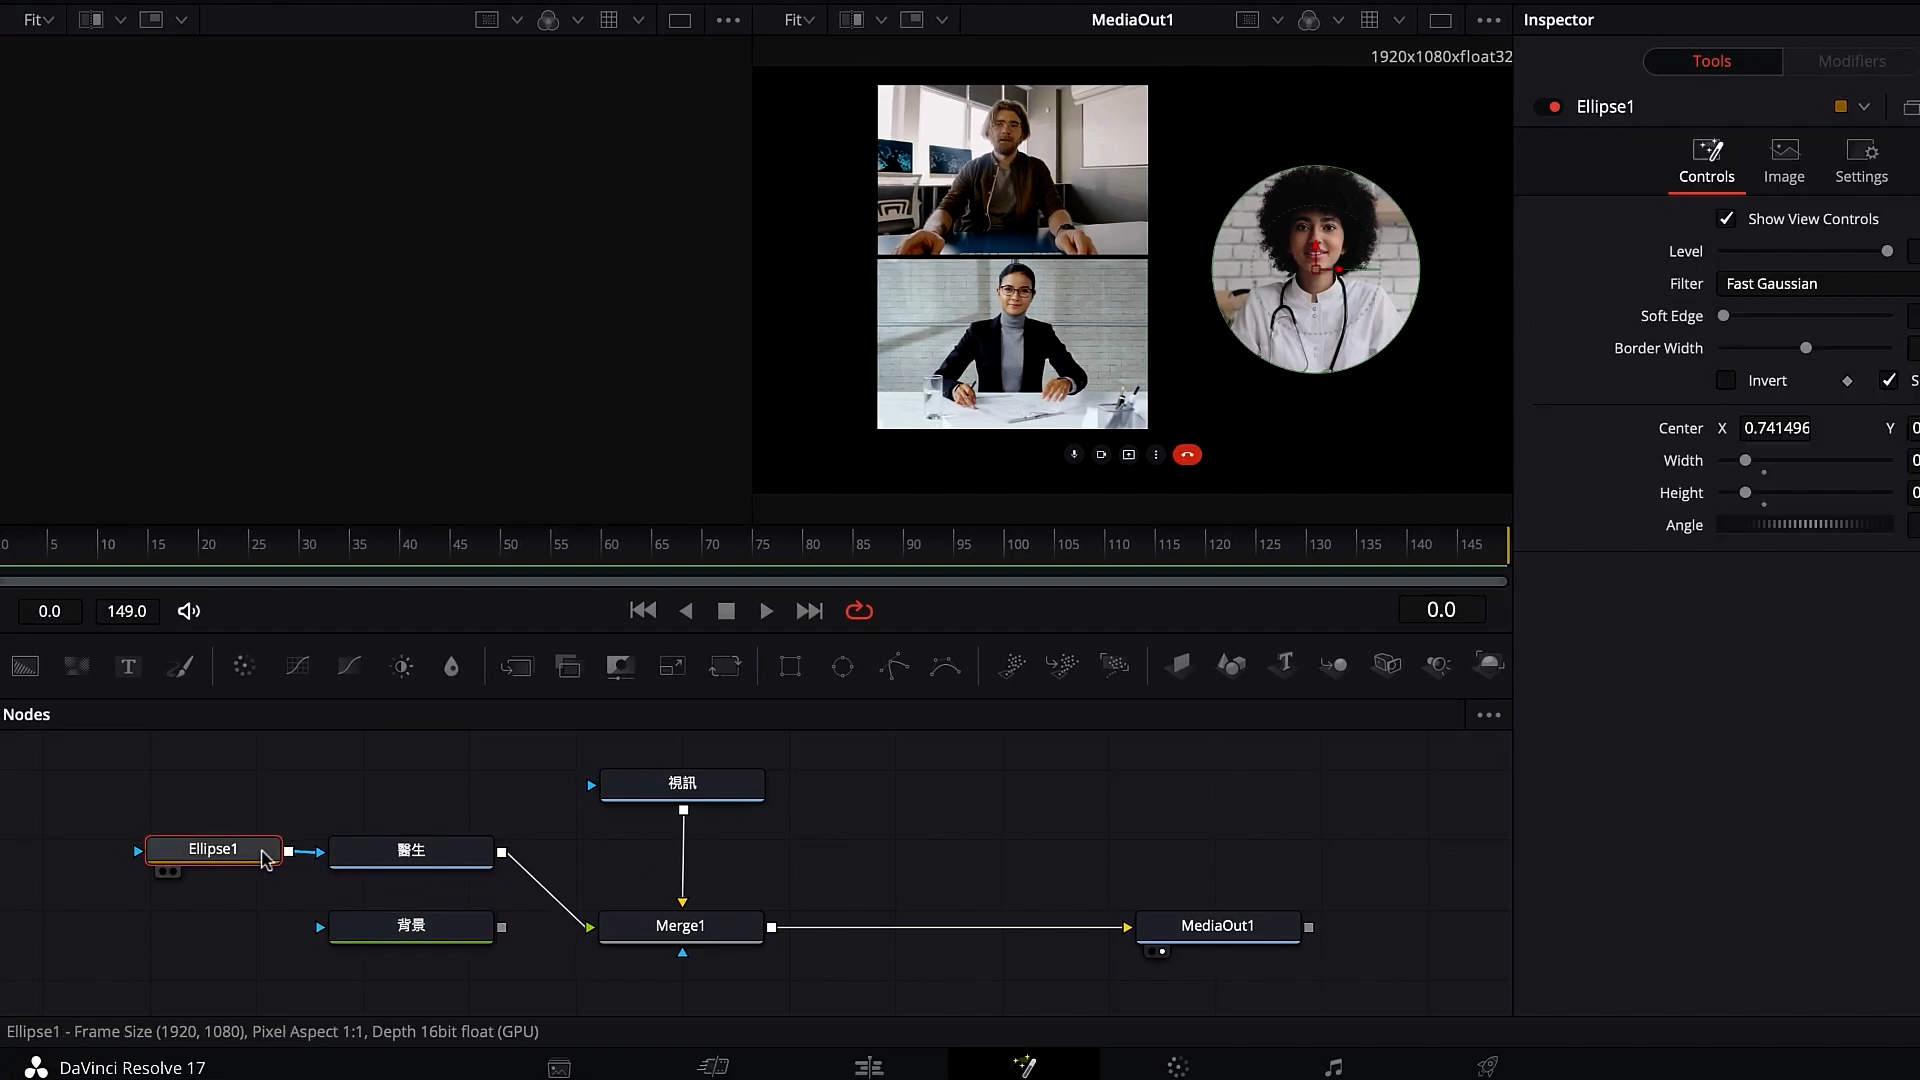Screen dimensions: 1920x1080
Task: Open the Nodes panel options menu
Action: click(x=1489, y=714)
